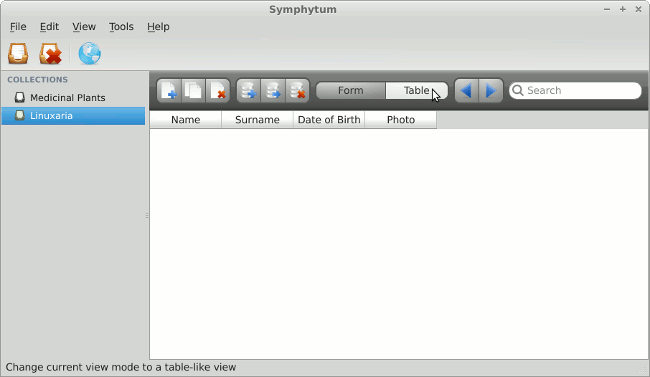This screenshot has height=377, width=650.
Task: Delete a field with database red-X icon
Action: [297, 90]
